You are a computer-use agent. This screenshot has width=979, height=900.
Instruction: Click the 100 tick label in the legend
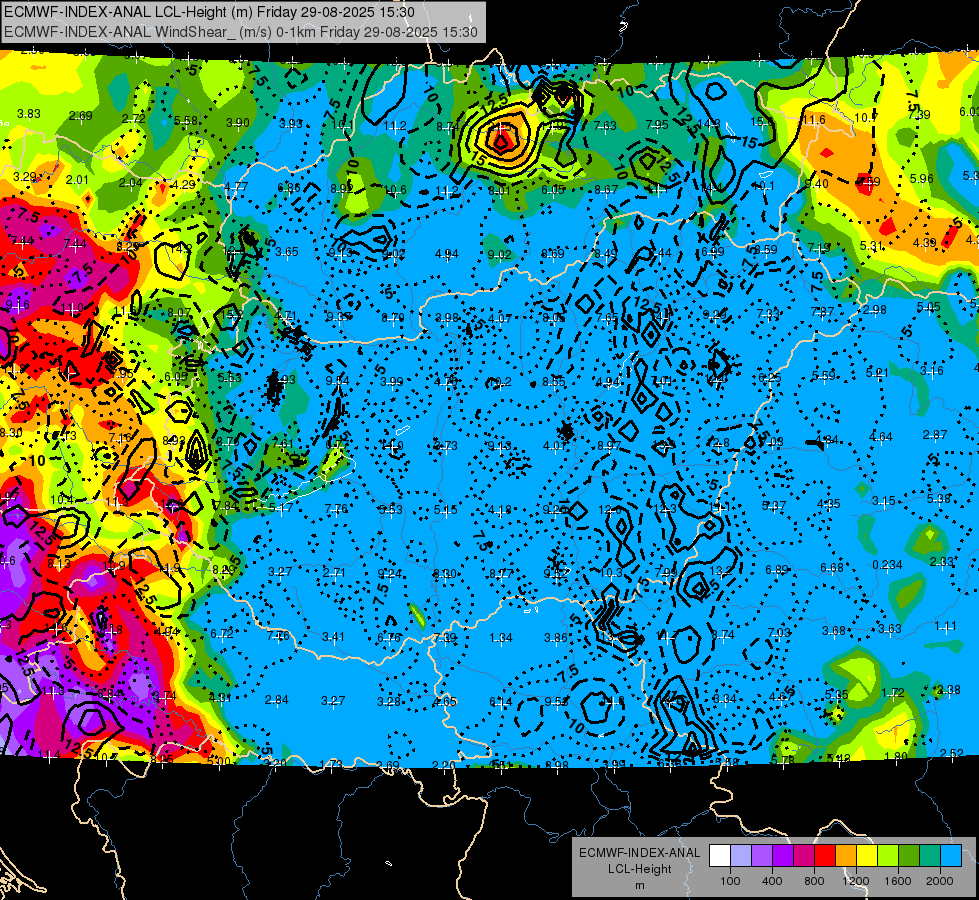(x=730, y=881)
